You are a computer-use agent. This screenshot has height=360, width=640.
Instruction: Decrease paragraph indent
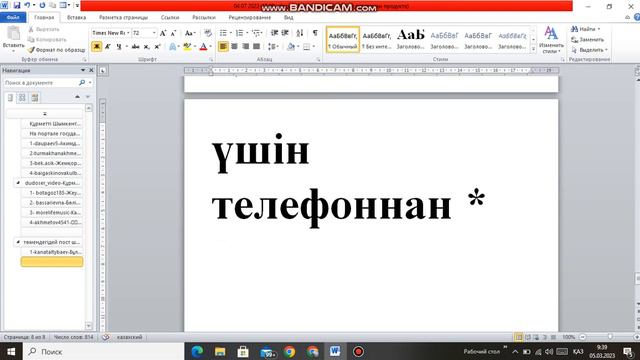[x=274, y=33]
